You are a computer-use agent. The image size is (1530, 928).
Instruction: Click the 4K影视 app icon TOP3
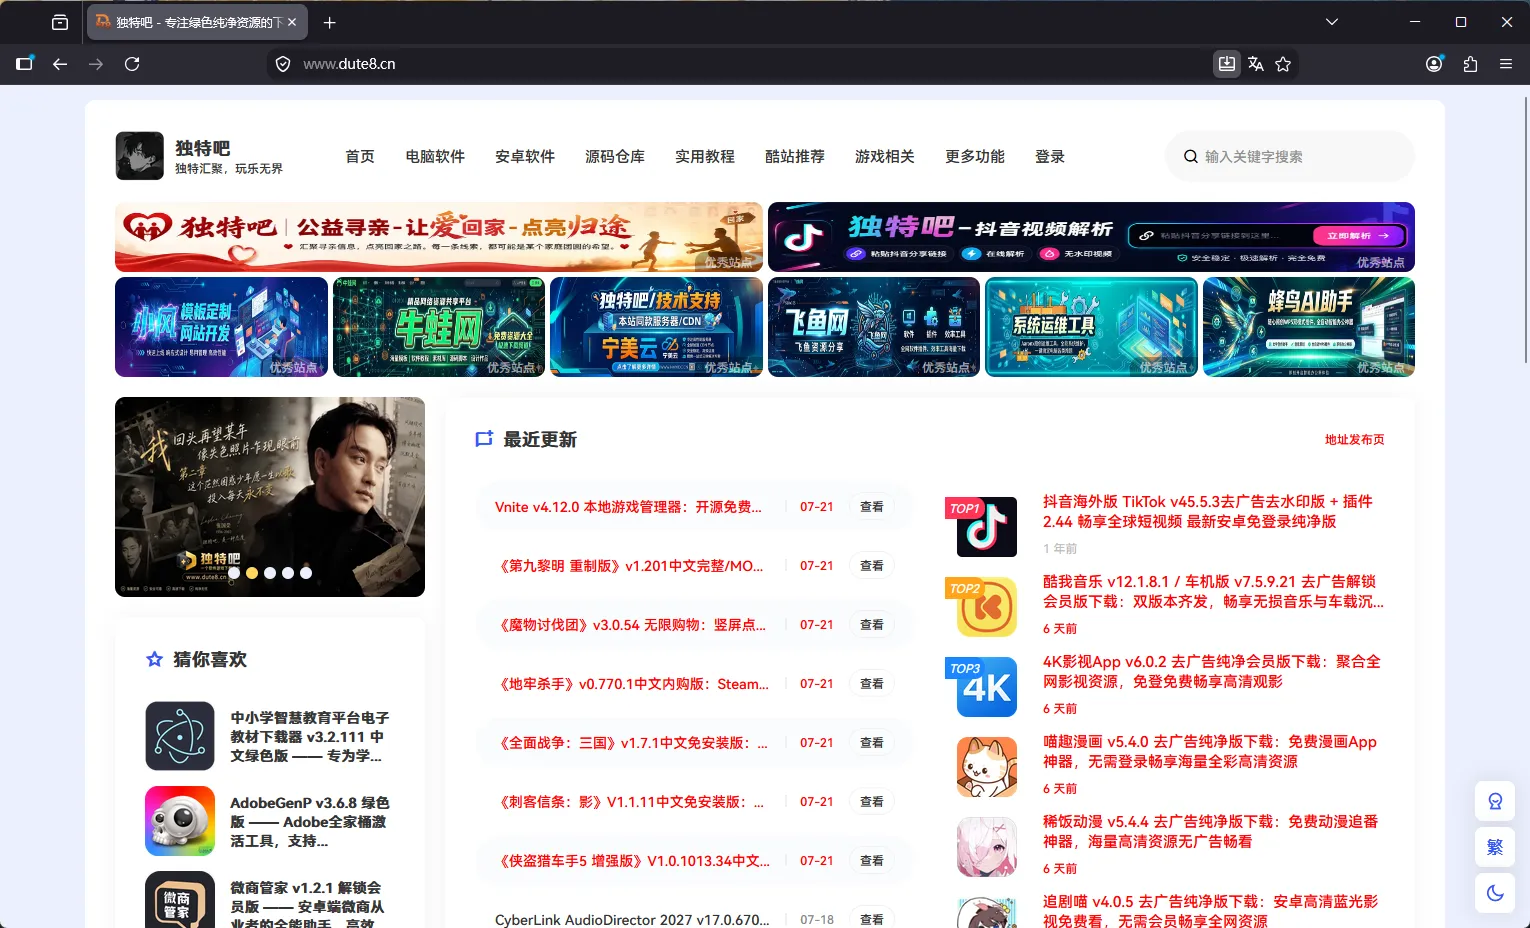pos(986,687)
